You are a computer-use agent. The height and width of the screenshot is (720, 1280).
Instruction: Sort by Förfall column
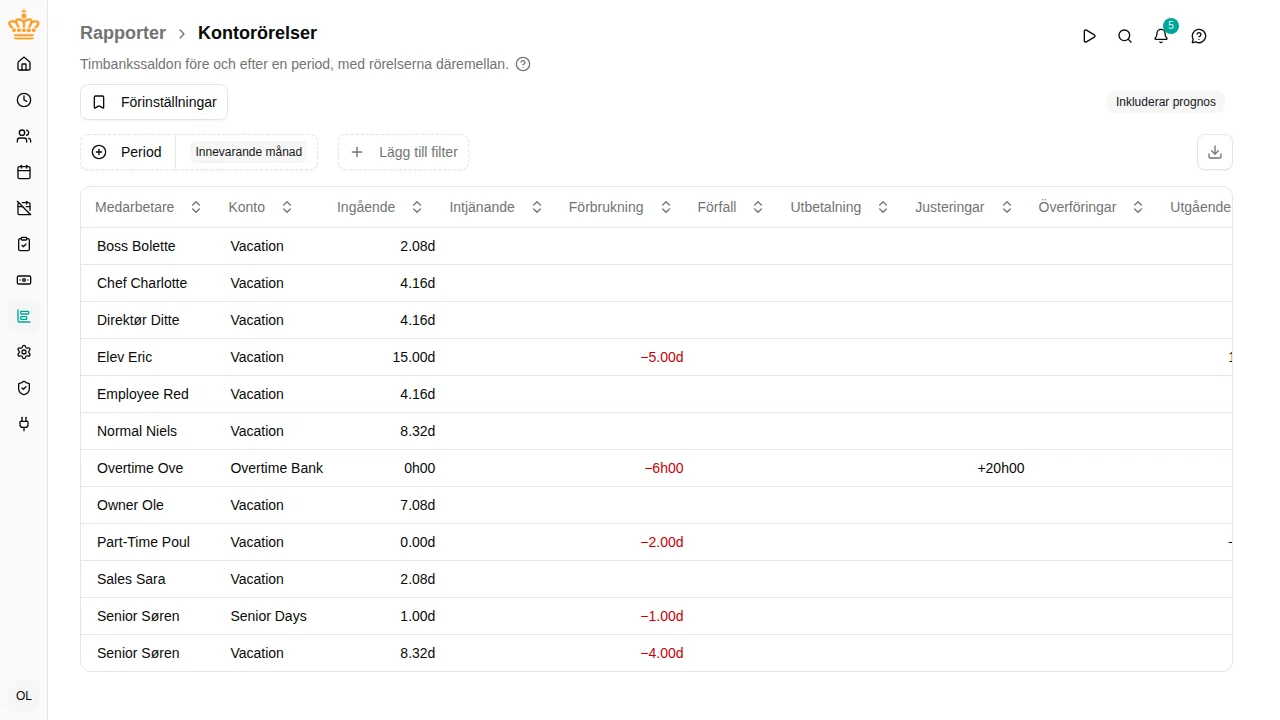(731, 207)
